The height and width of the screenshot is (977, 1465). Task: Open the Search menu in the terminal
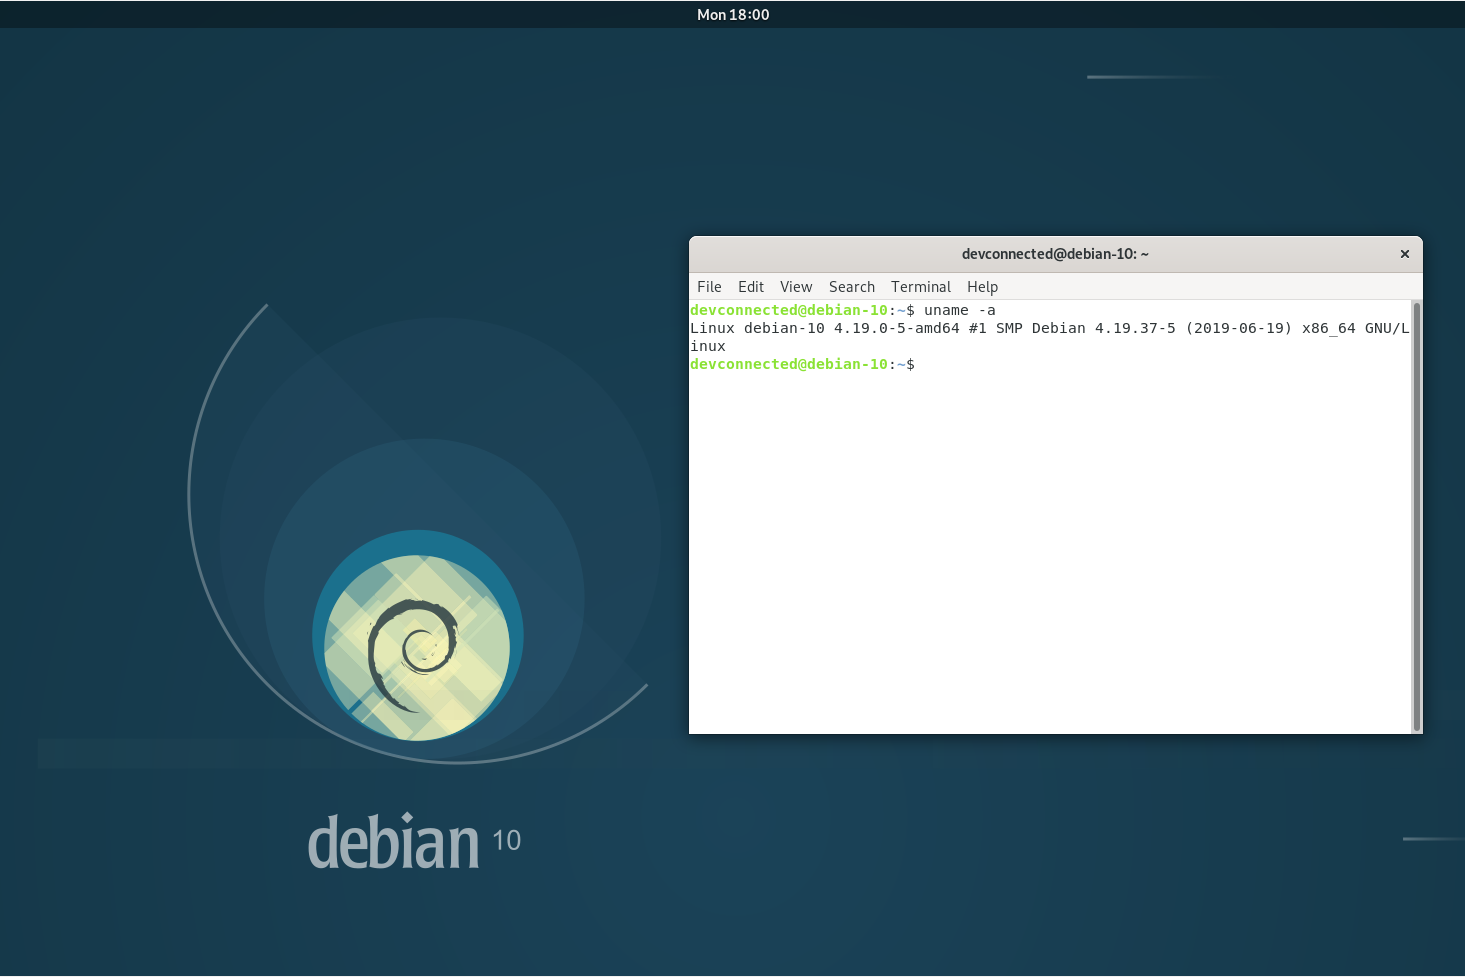(852, 287)
